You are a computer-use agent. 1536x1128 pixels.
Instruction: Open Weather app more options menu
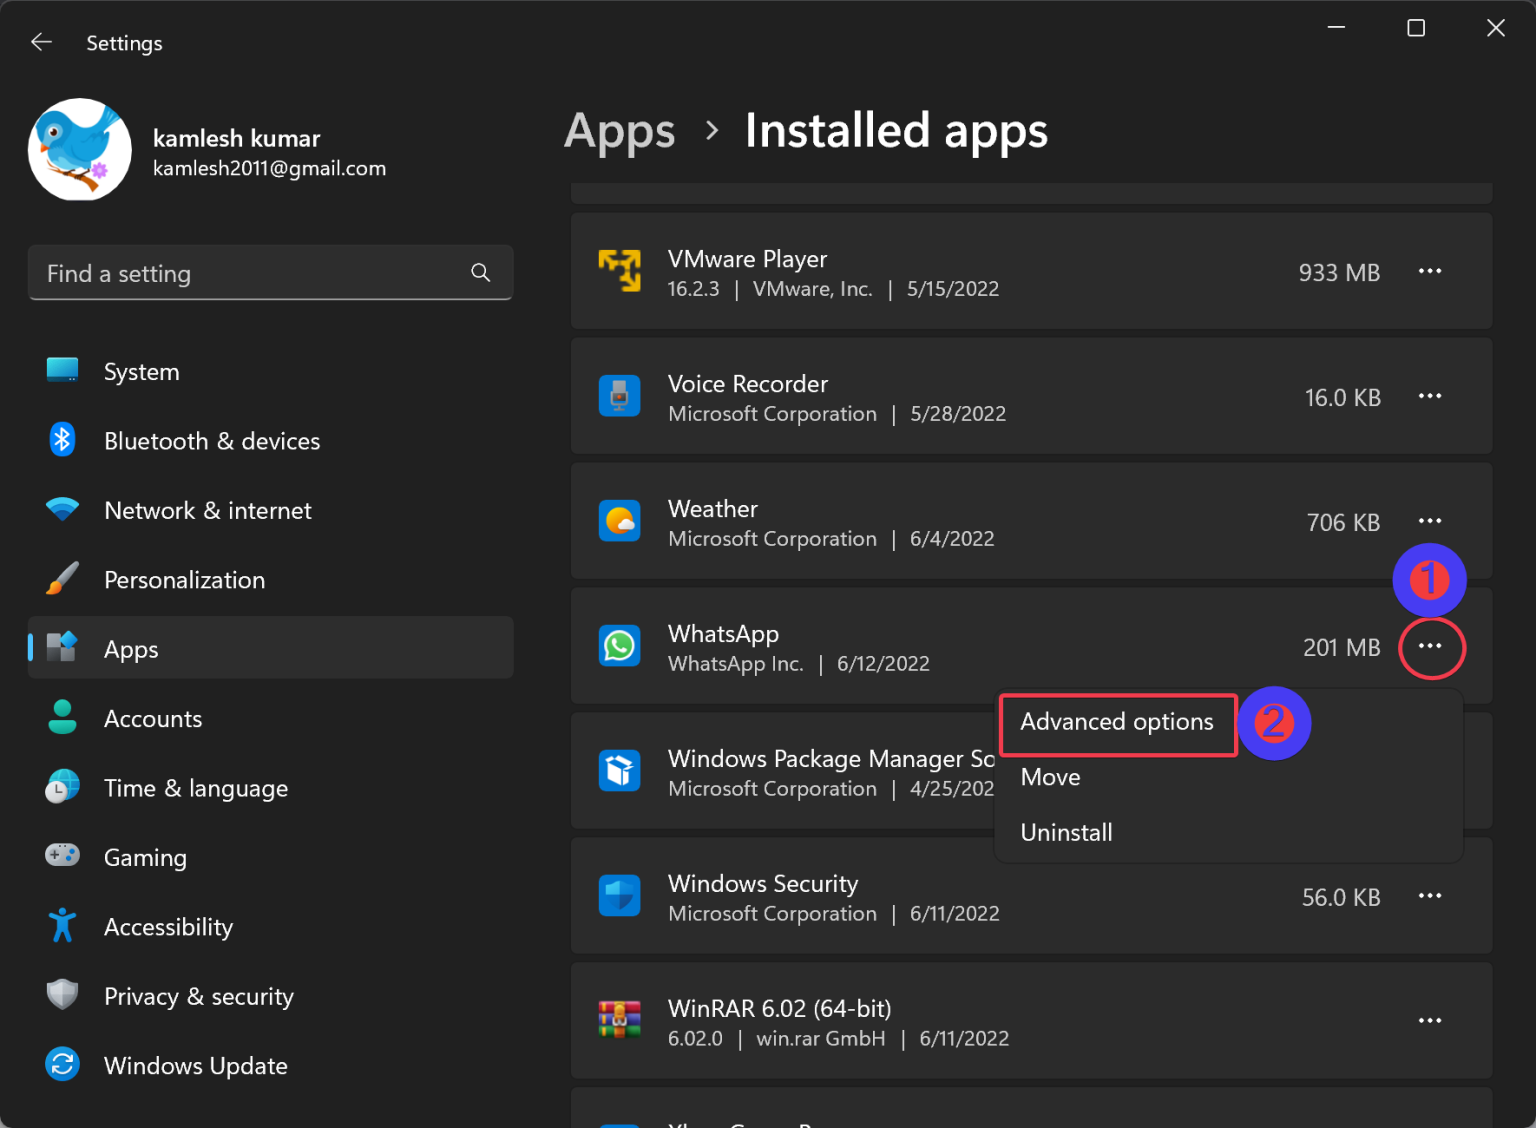(x=1429, y=521)
